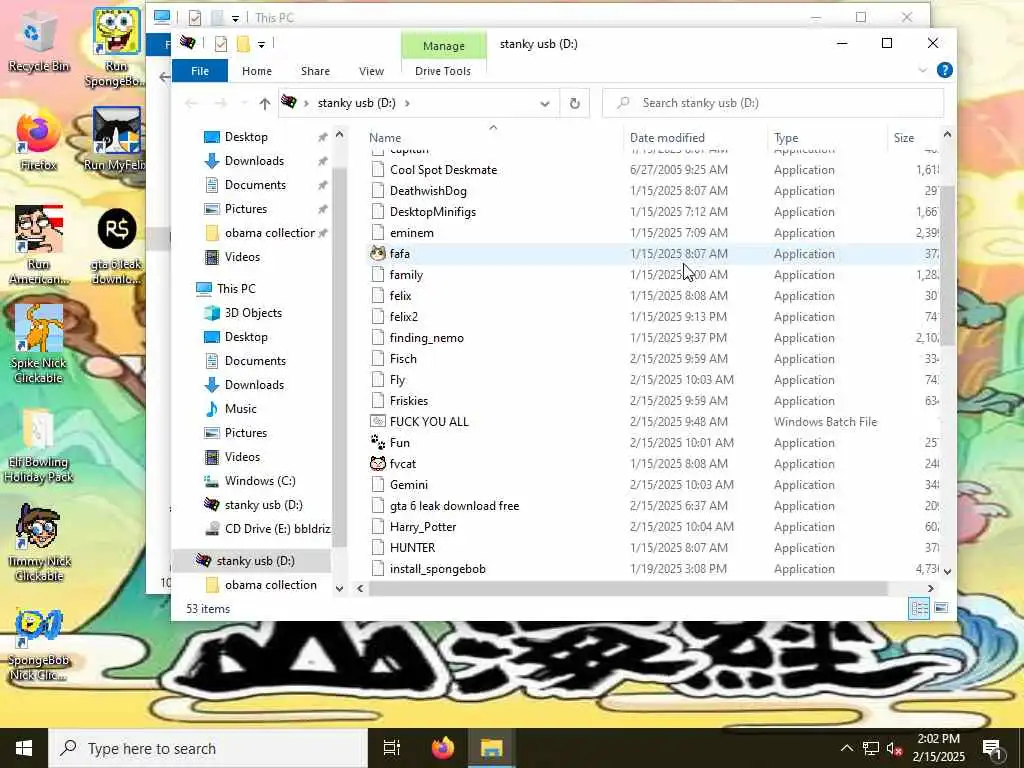Open SpongeBob Nick Clickable shortcut
The height and width of the screenshot is (768, 1024).
tap(39, 645)
